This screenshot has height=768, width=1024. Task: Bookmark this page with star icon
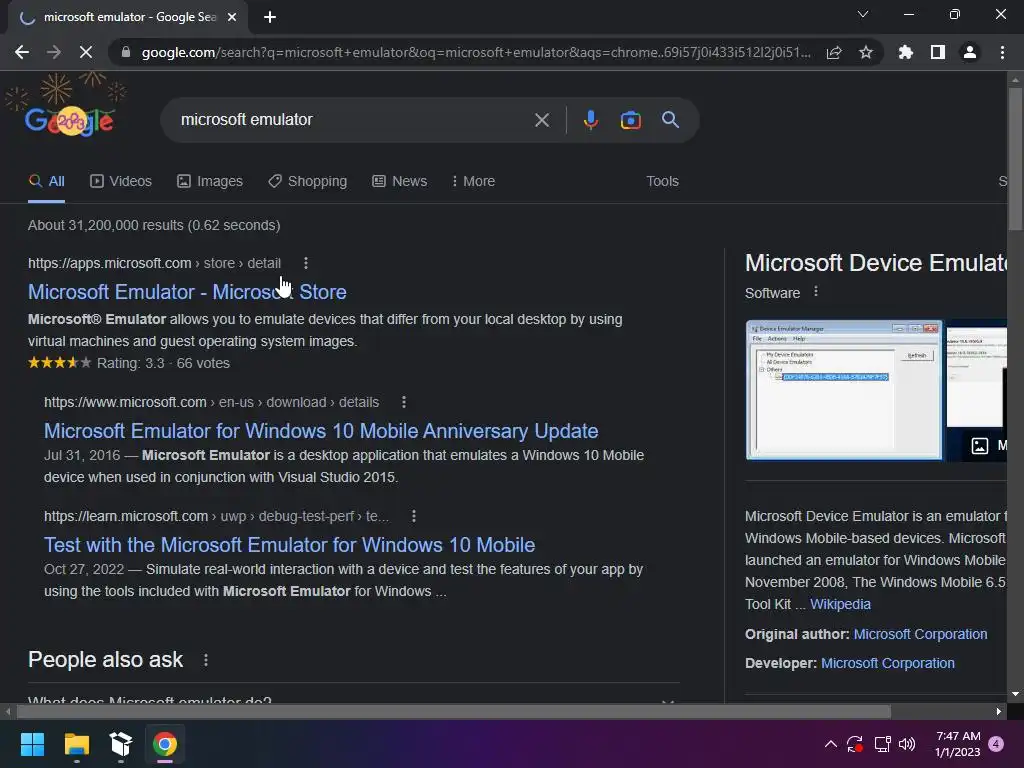[x=866, y=52]
